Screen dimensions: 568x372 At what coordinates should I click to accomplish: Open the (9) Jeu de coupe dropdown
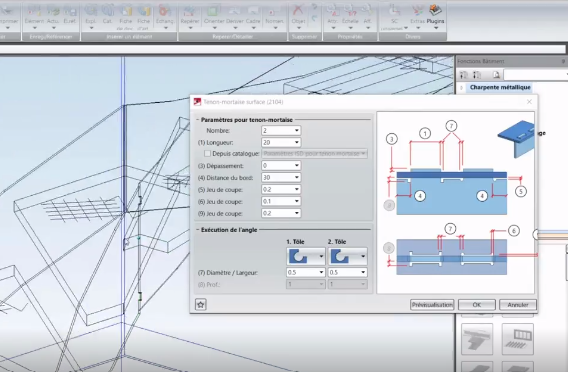point(297,213)
